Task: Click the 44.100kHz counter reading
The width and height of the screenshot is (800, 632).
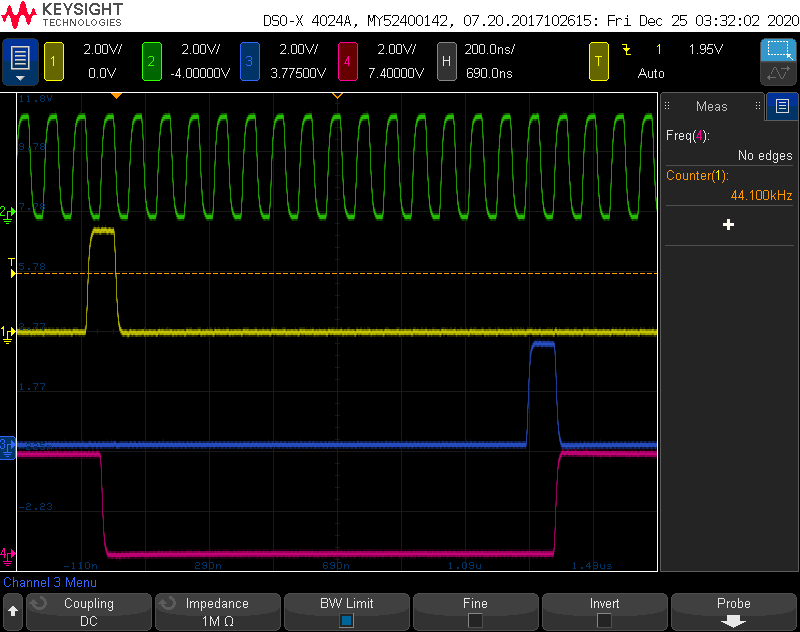Action: coord(761,195)
